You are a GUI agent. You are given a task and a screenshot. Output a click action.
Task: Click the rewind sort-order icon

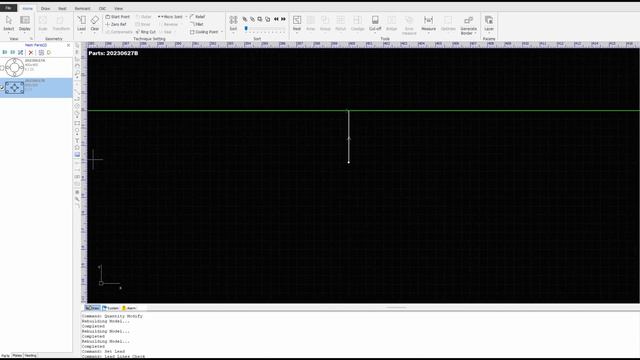(x=276, y=19)
